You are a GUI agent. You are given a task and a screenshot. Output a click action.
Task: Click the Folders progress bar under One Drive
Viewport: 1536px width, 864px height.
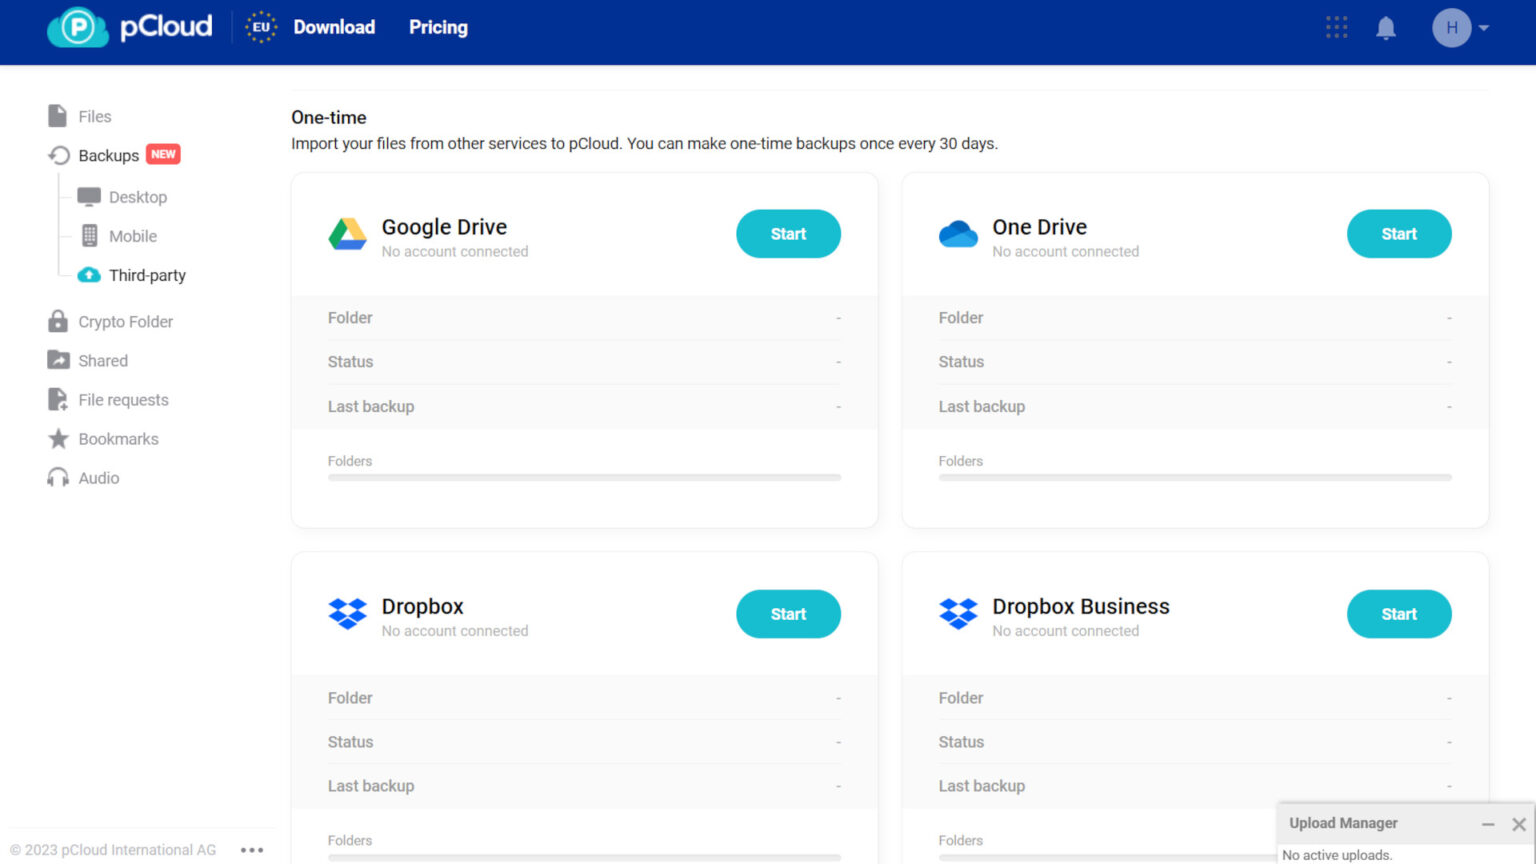click(1195, 477)
